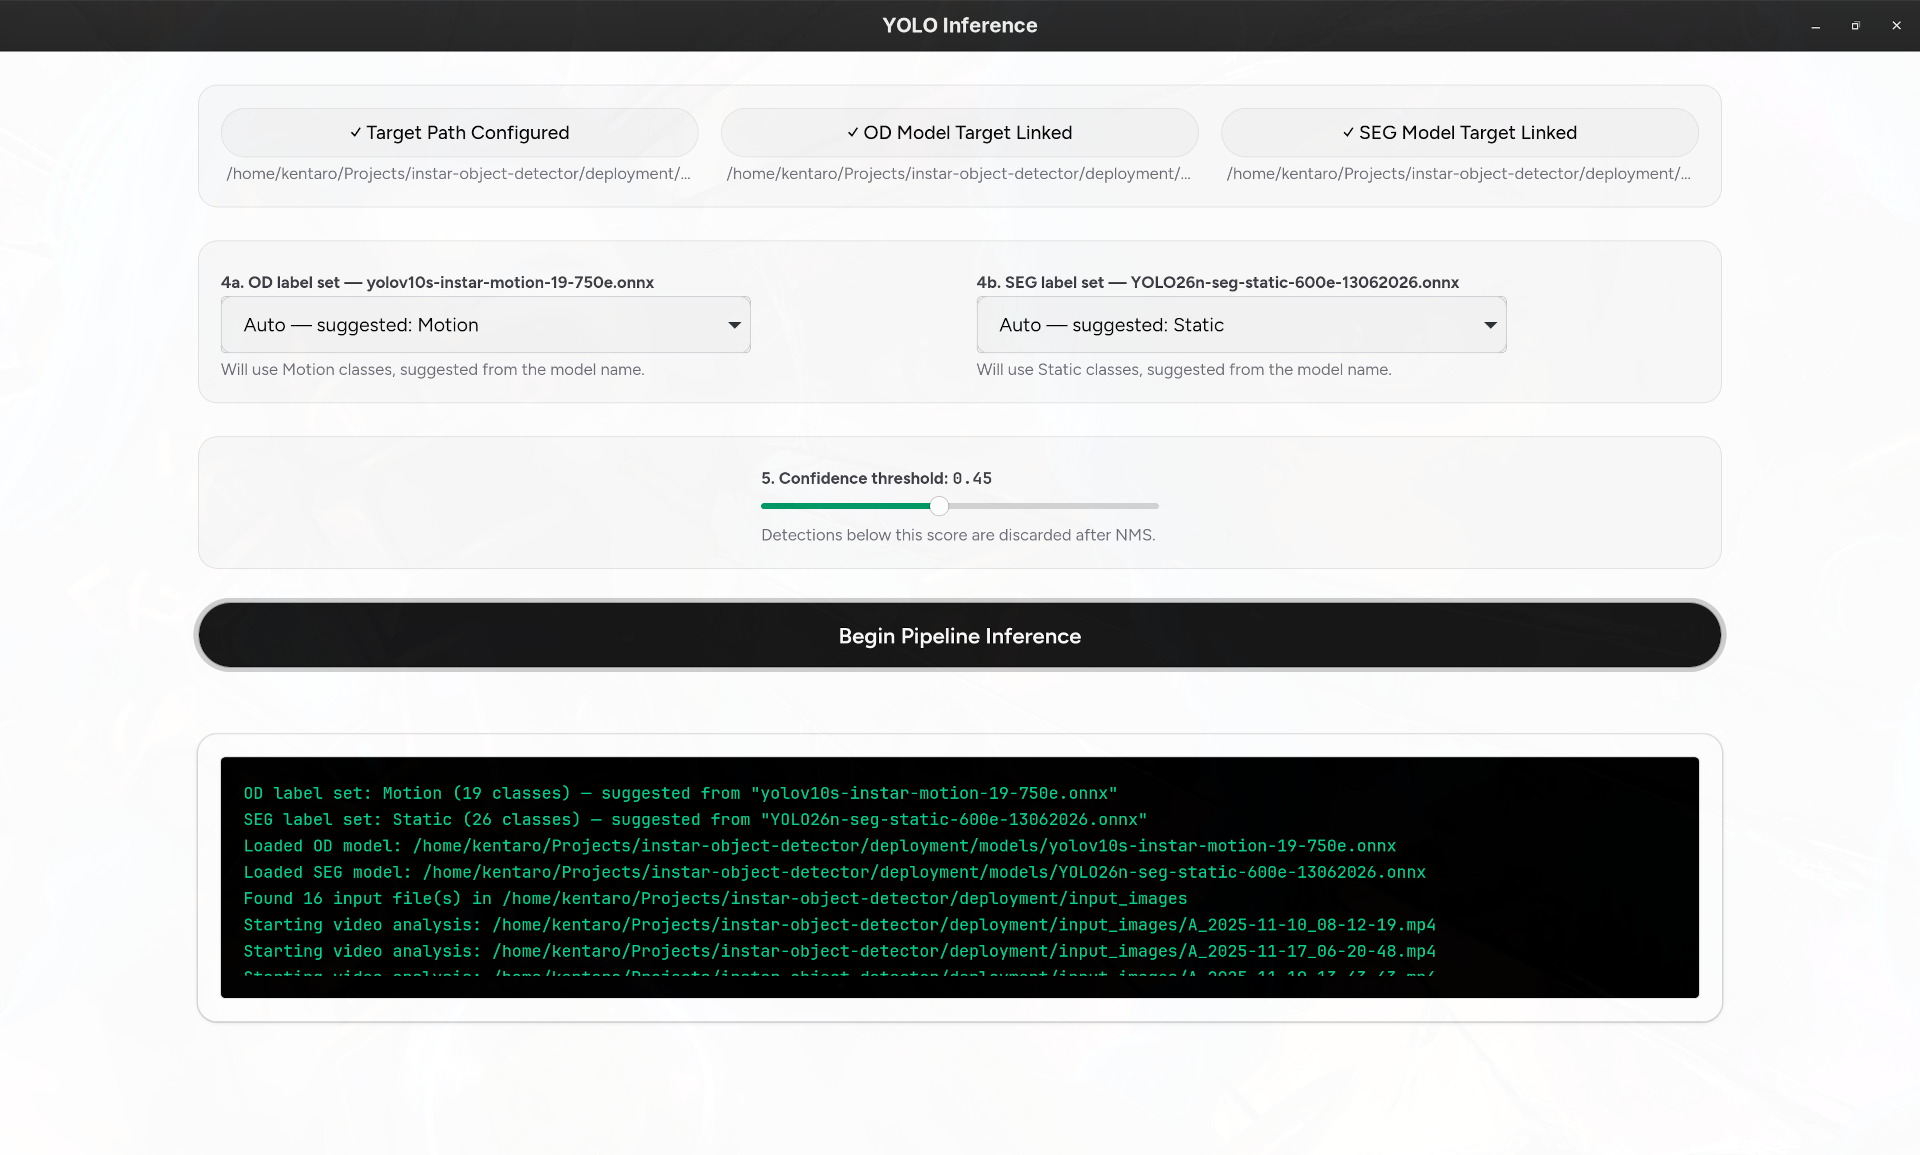The height and width of the screenshot is (1155, 1920).
Task: Click the '5. Confidence threshold: 0.45' label
Action: [876, 479]
